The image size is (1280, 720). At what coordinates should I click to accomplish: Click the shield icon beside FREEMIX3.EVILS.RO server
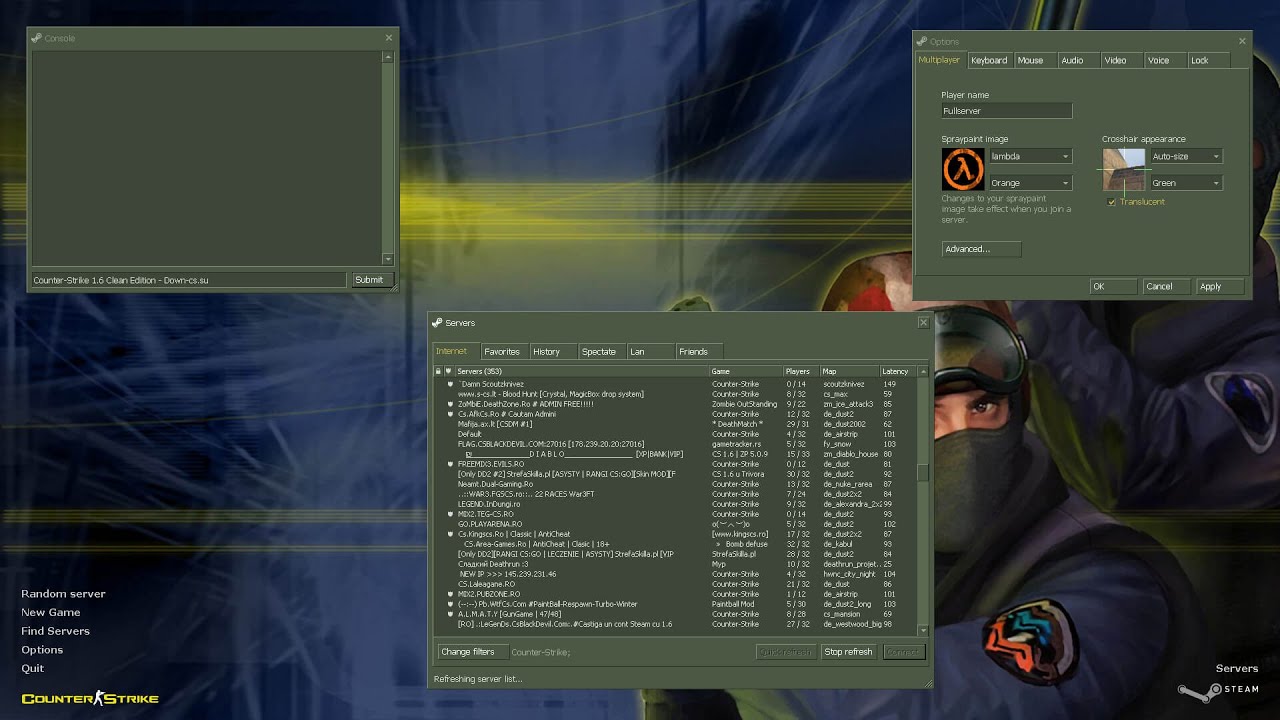click(x=450, y=464)
